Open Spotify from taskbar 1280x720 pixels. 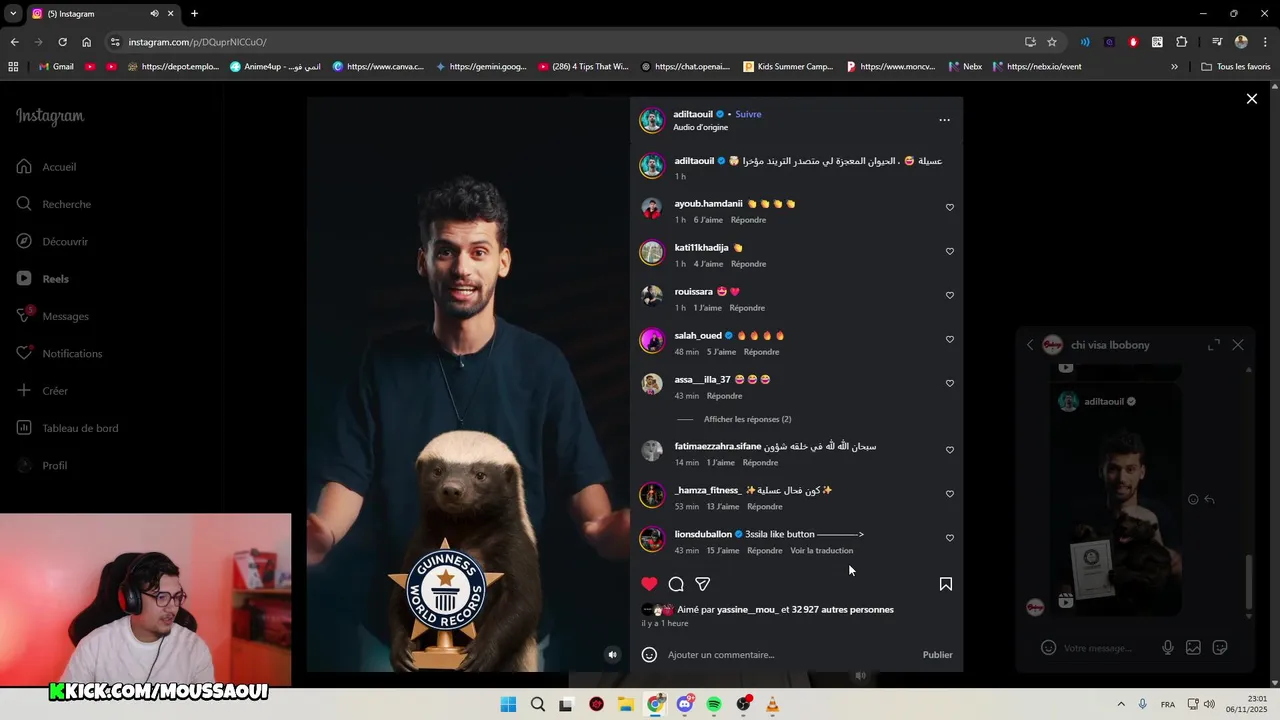point(714,705)
